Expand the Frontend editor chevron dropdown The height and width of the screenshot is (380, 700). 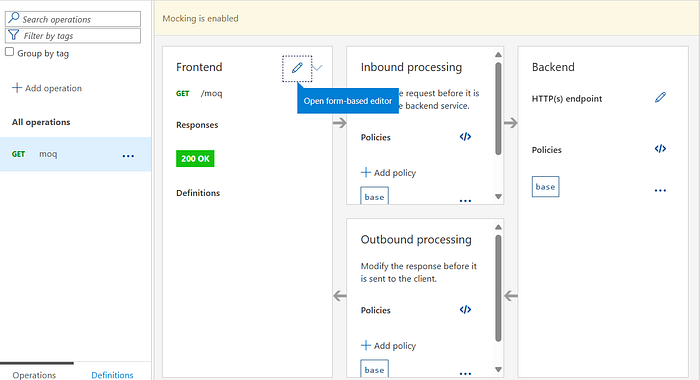[317, 68]
